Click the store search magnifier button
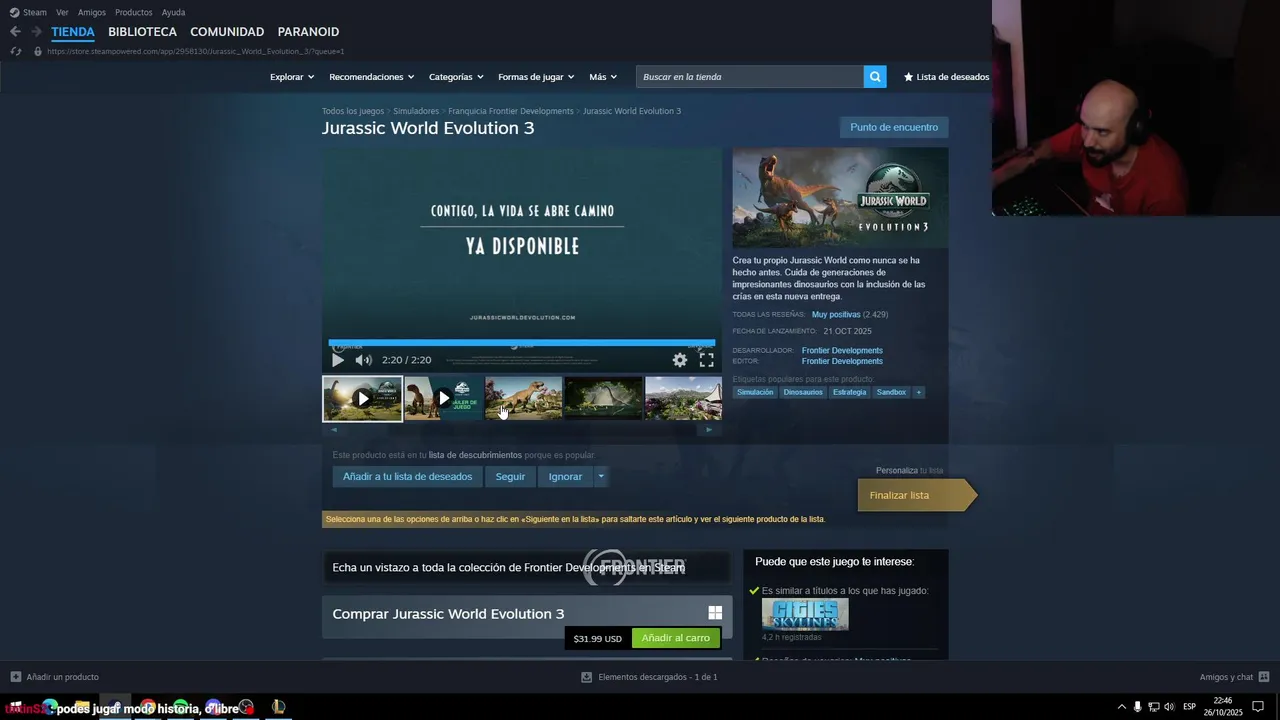This screenshot has height=720, width=1280. (x=875, y=77)
